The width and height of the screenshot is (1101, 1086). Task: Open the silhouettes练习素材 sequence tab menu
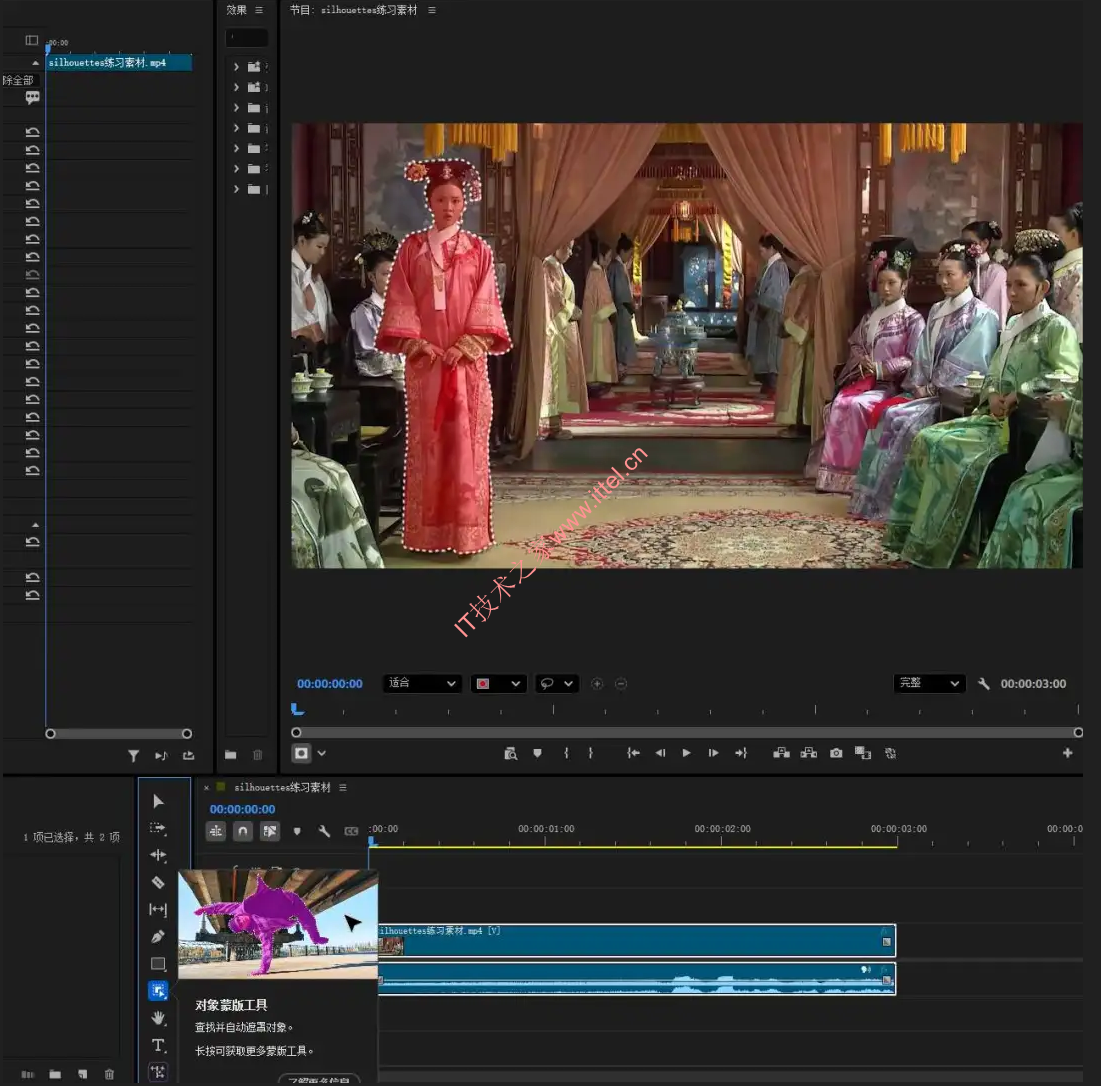click(343, 788)
